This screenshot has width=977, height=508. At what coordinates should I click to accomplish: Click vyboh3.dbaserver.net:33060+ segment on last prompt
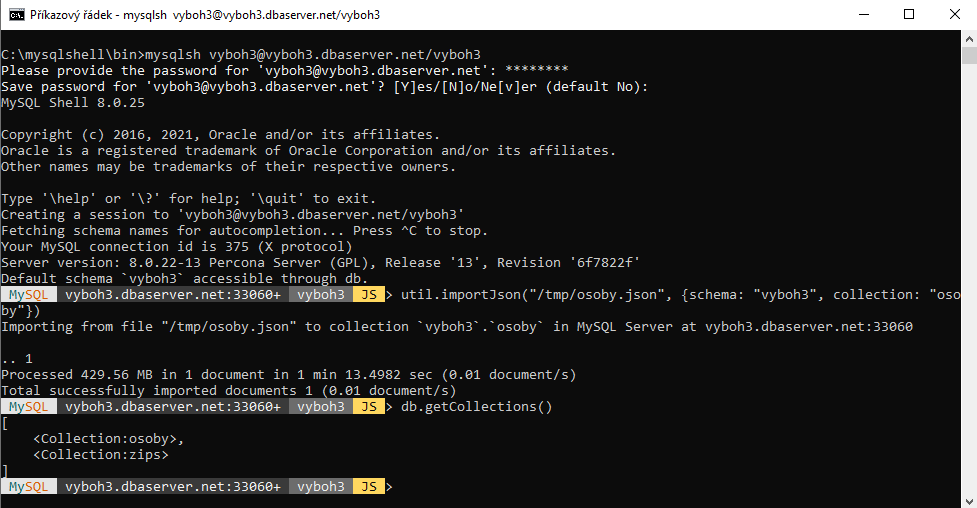(x=173, y=486)
